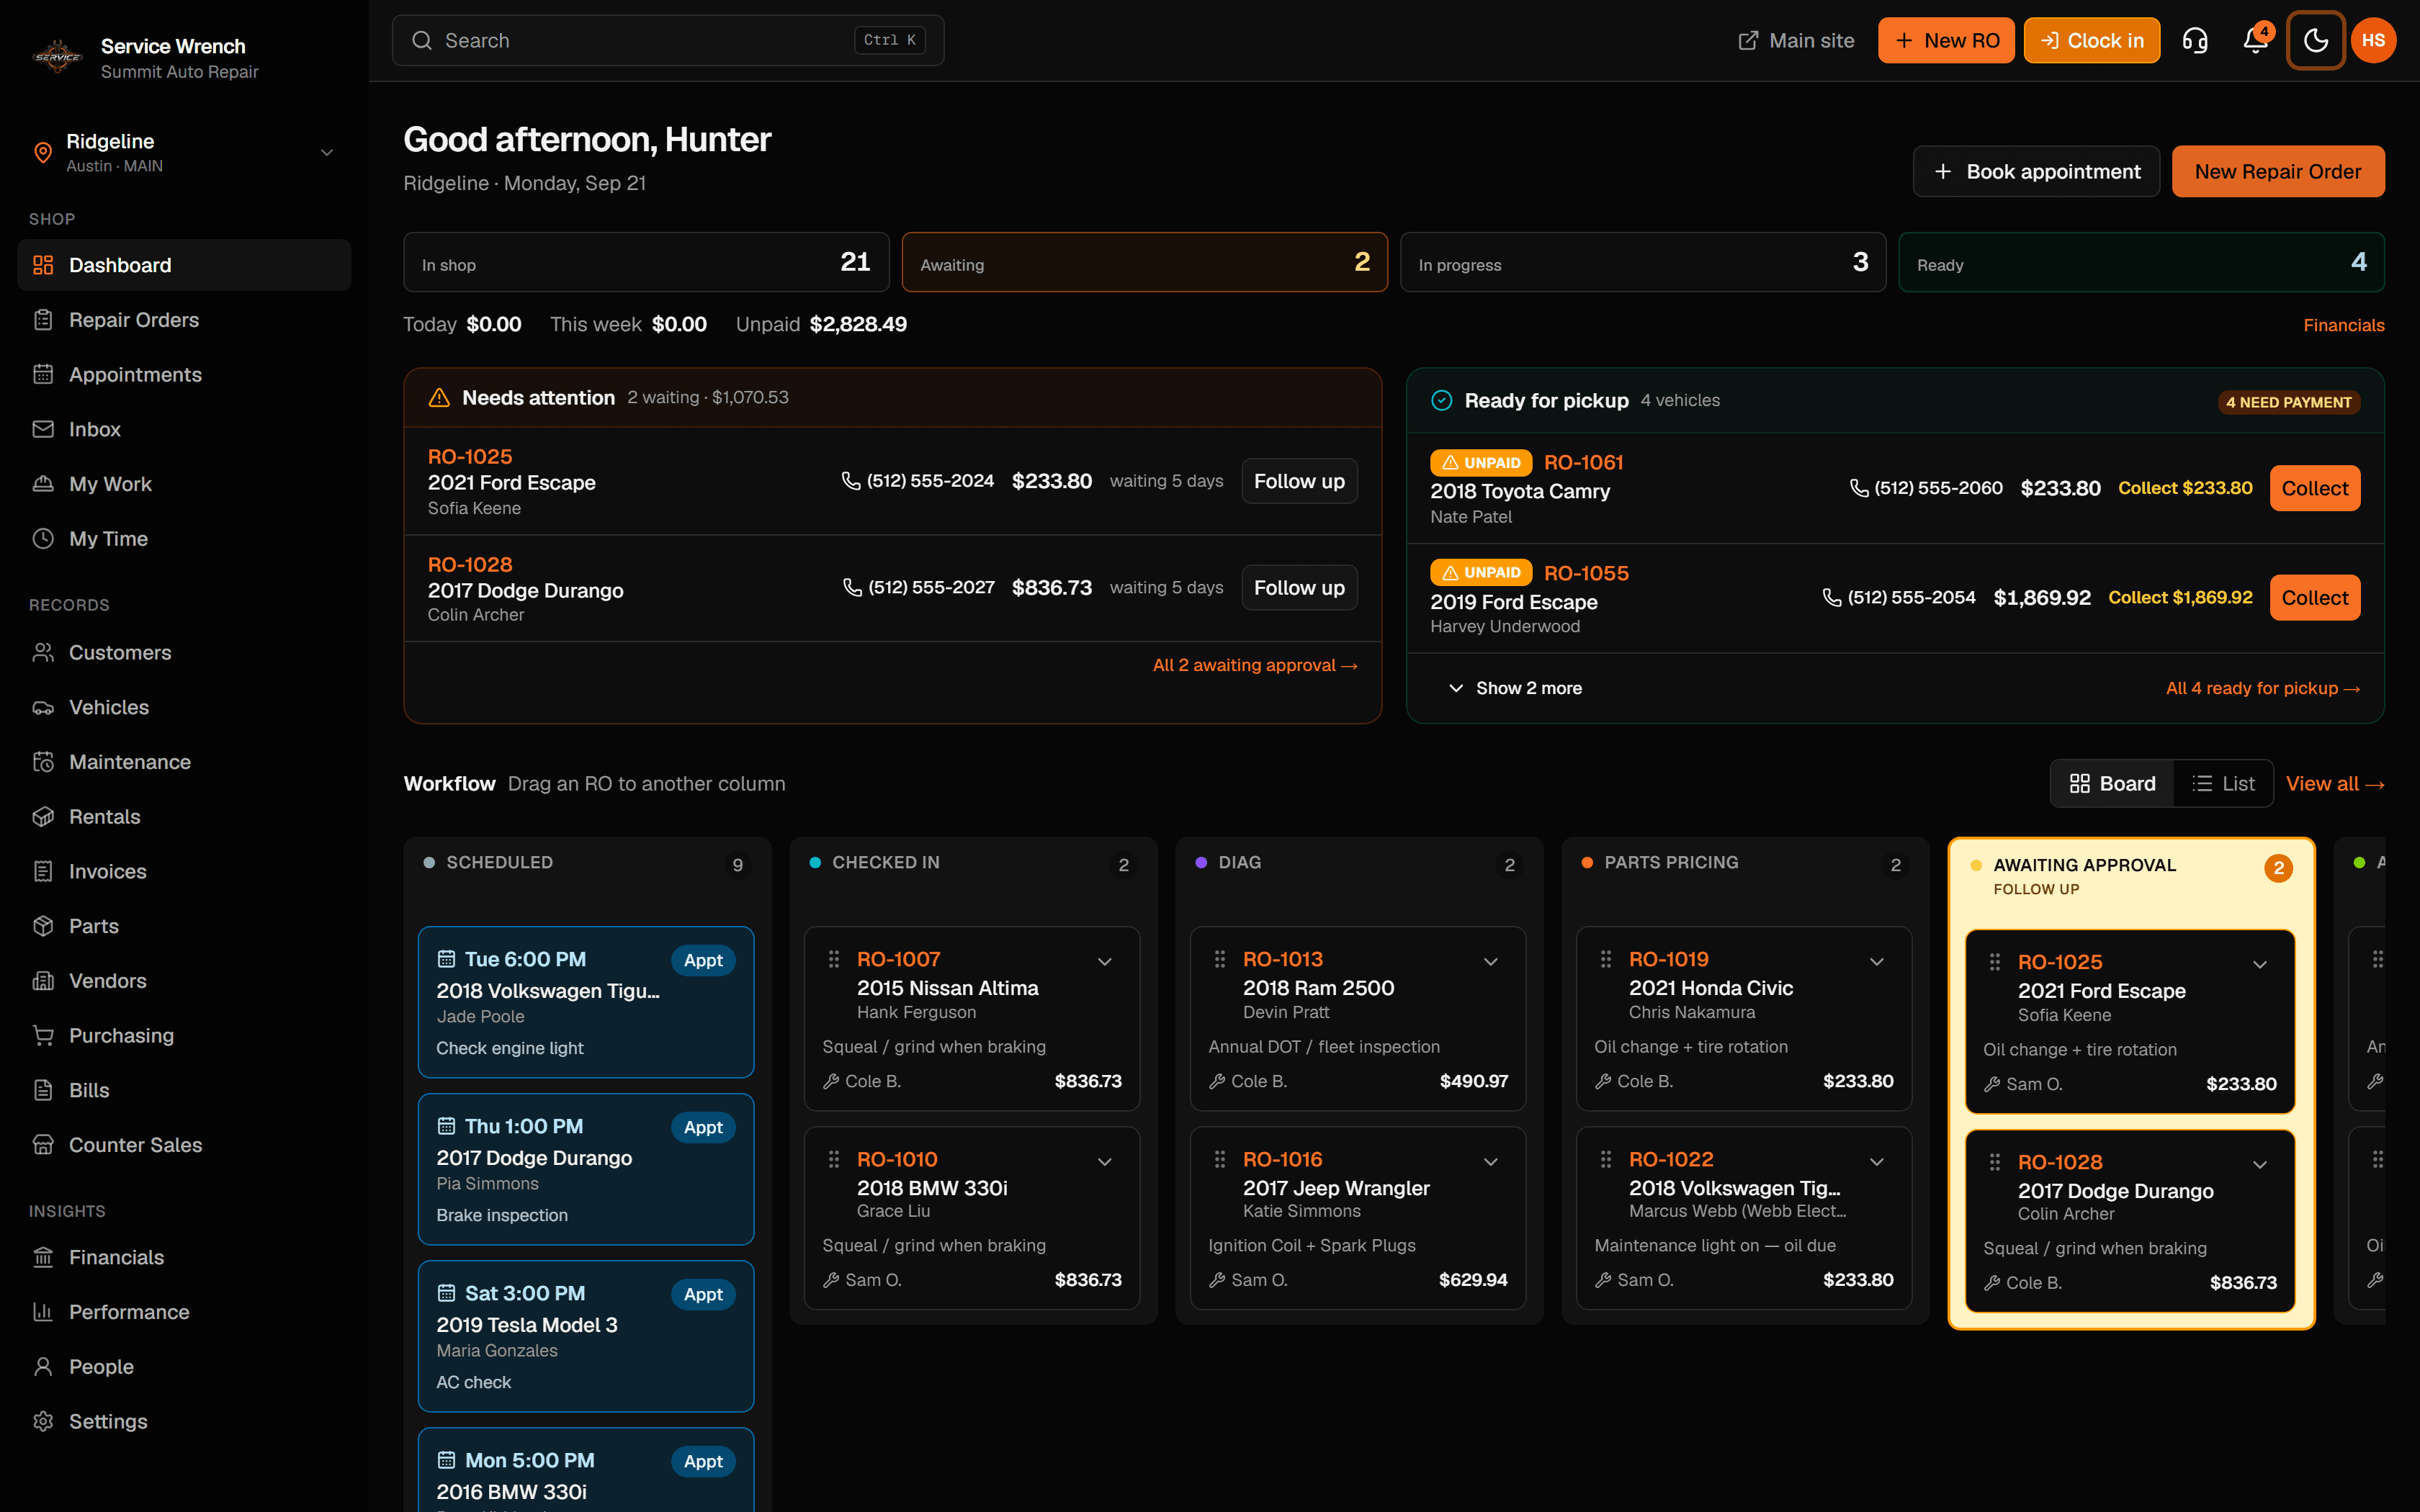
Task: Click the Needs attention warning icon
Action: pyautogui.click(x=439, y=398)
